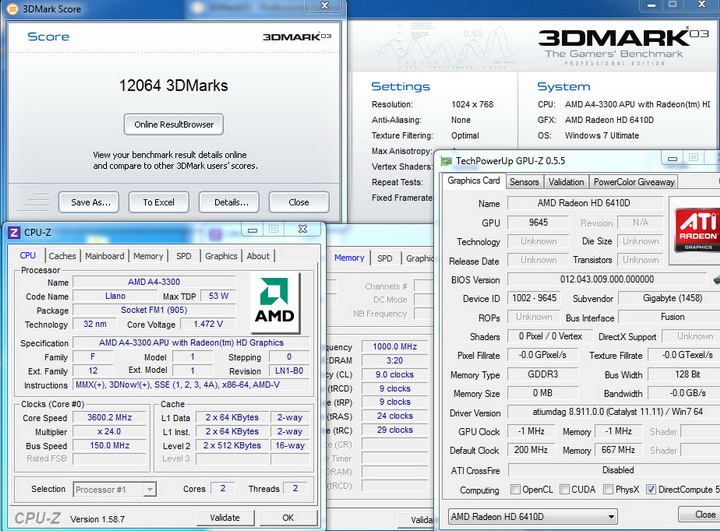
Task: Open the About tab in CPU-Z
Action: pyautogui.click(x=258, y=256)
